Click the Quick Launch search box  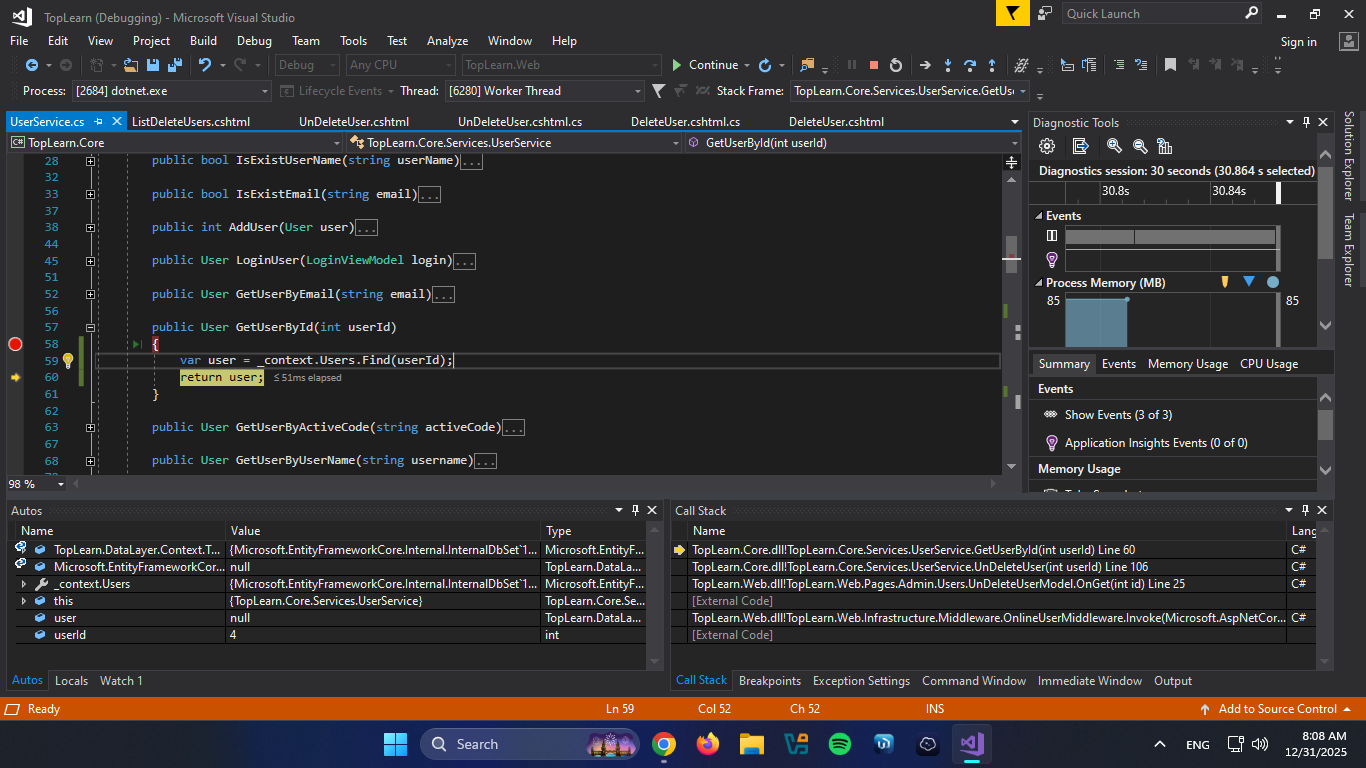pyautogui.click(x=1152, y=14)
